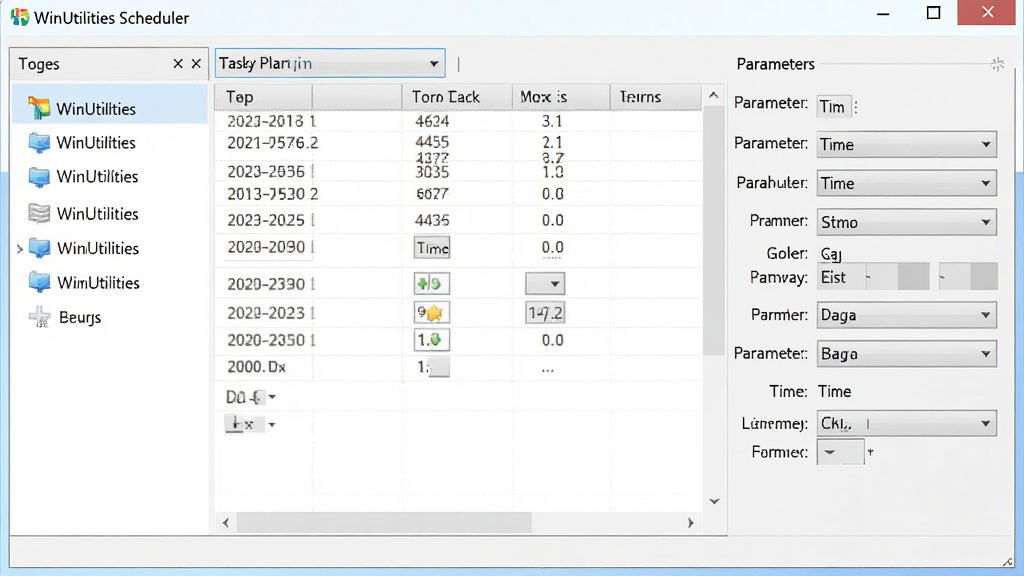Open the small dropdown in row 2020-2390
Screen dimensions: 1024x576
pos(545,284)
